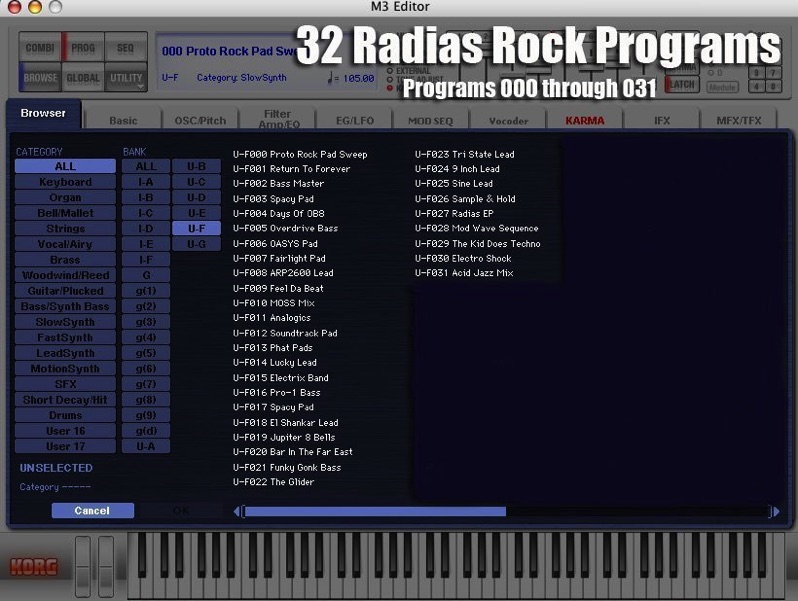
Task: Click the BROWSE button
Action: (x=40, y=78)
